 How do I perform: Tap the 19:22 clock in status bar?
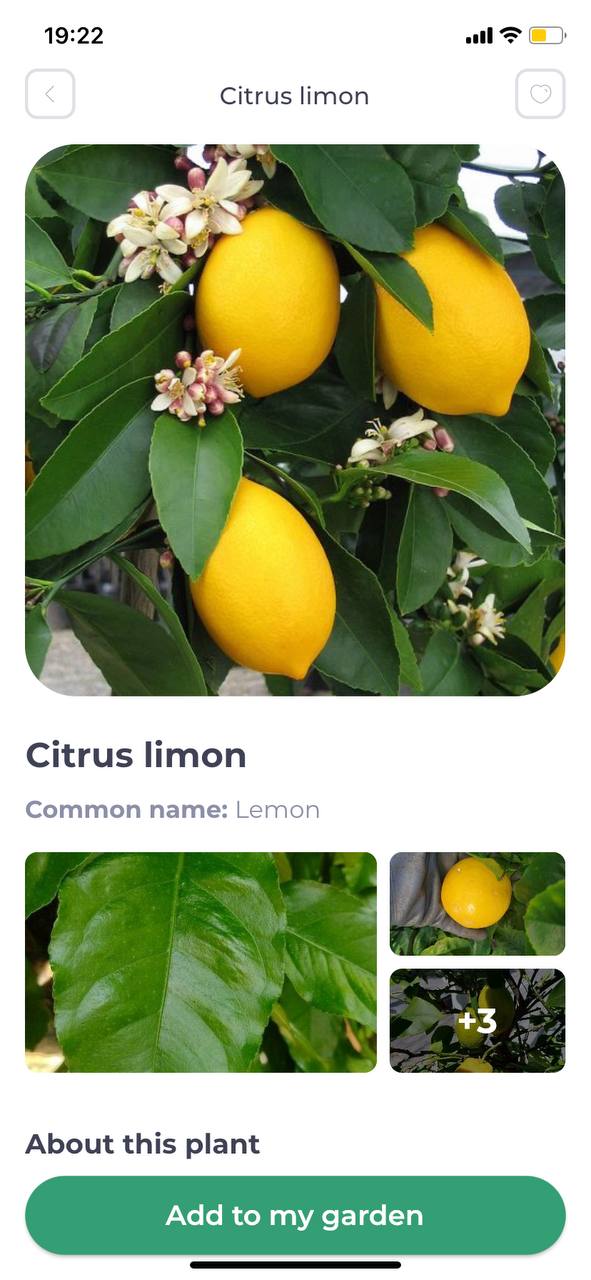pyautogui.click(x=74, y=36)
